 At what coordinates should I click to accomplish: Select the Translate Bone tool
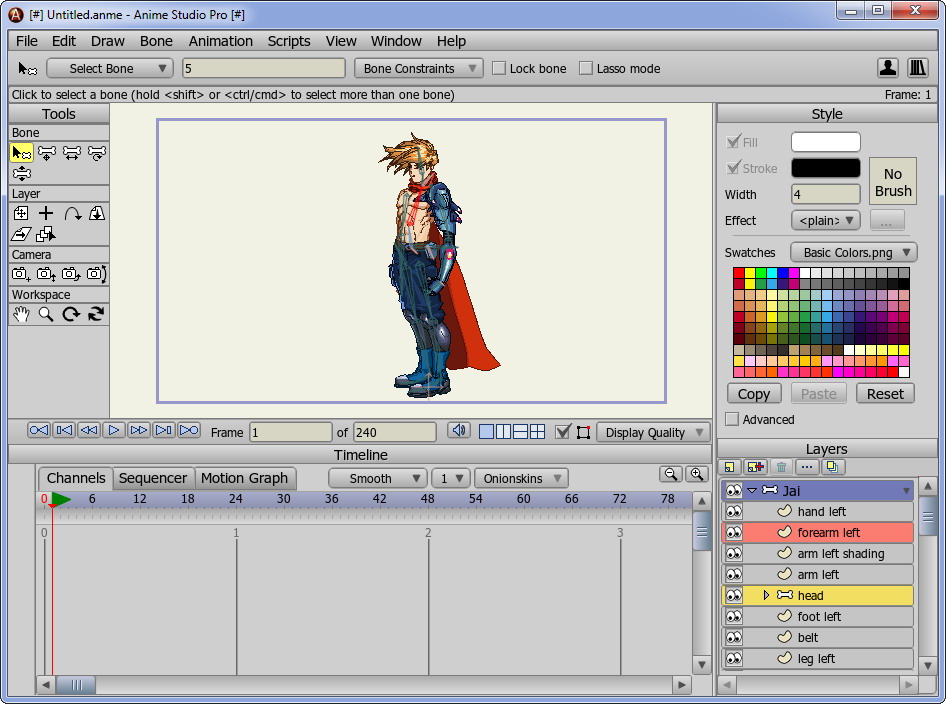(x=47, y=153)
